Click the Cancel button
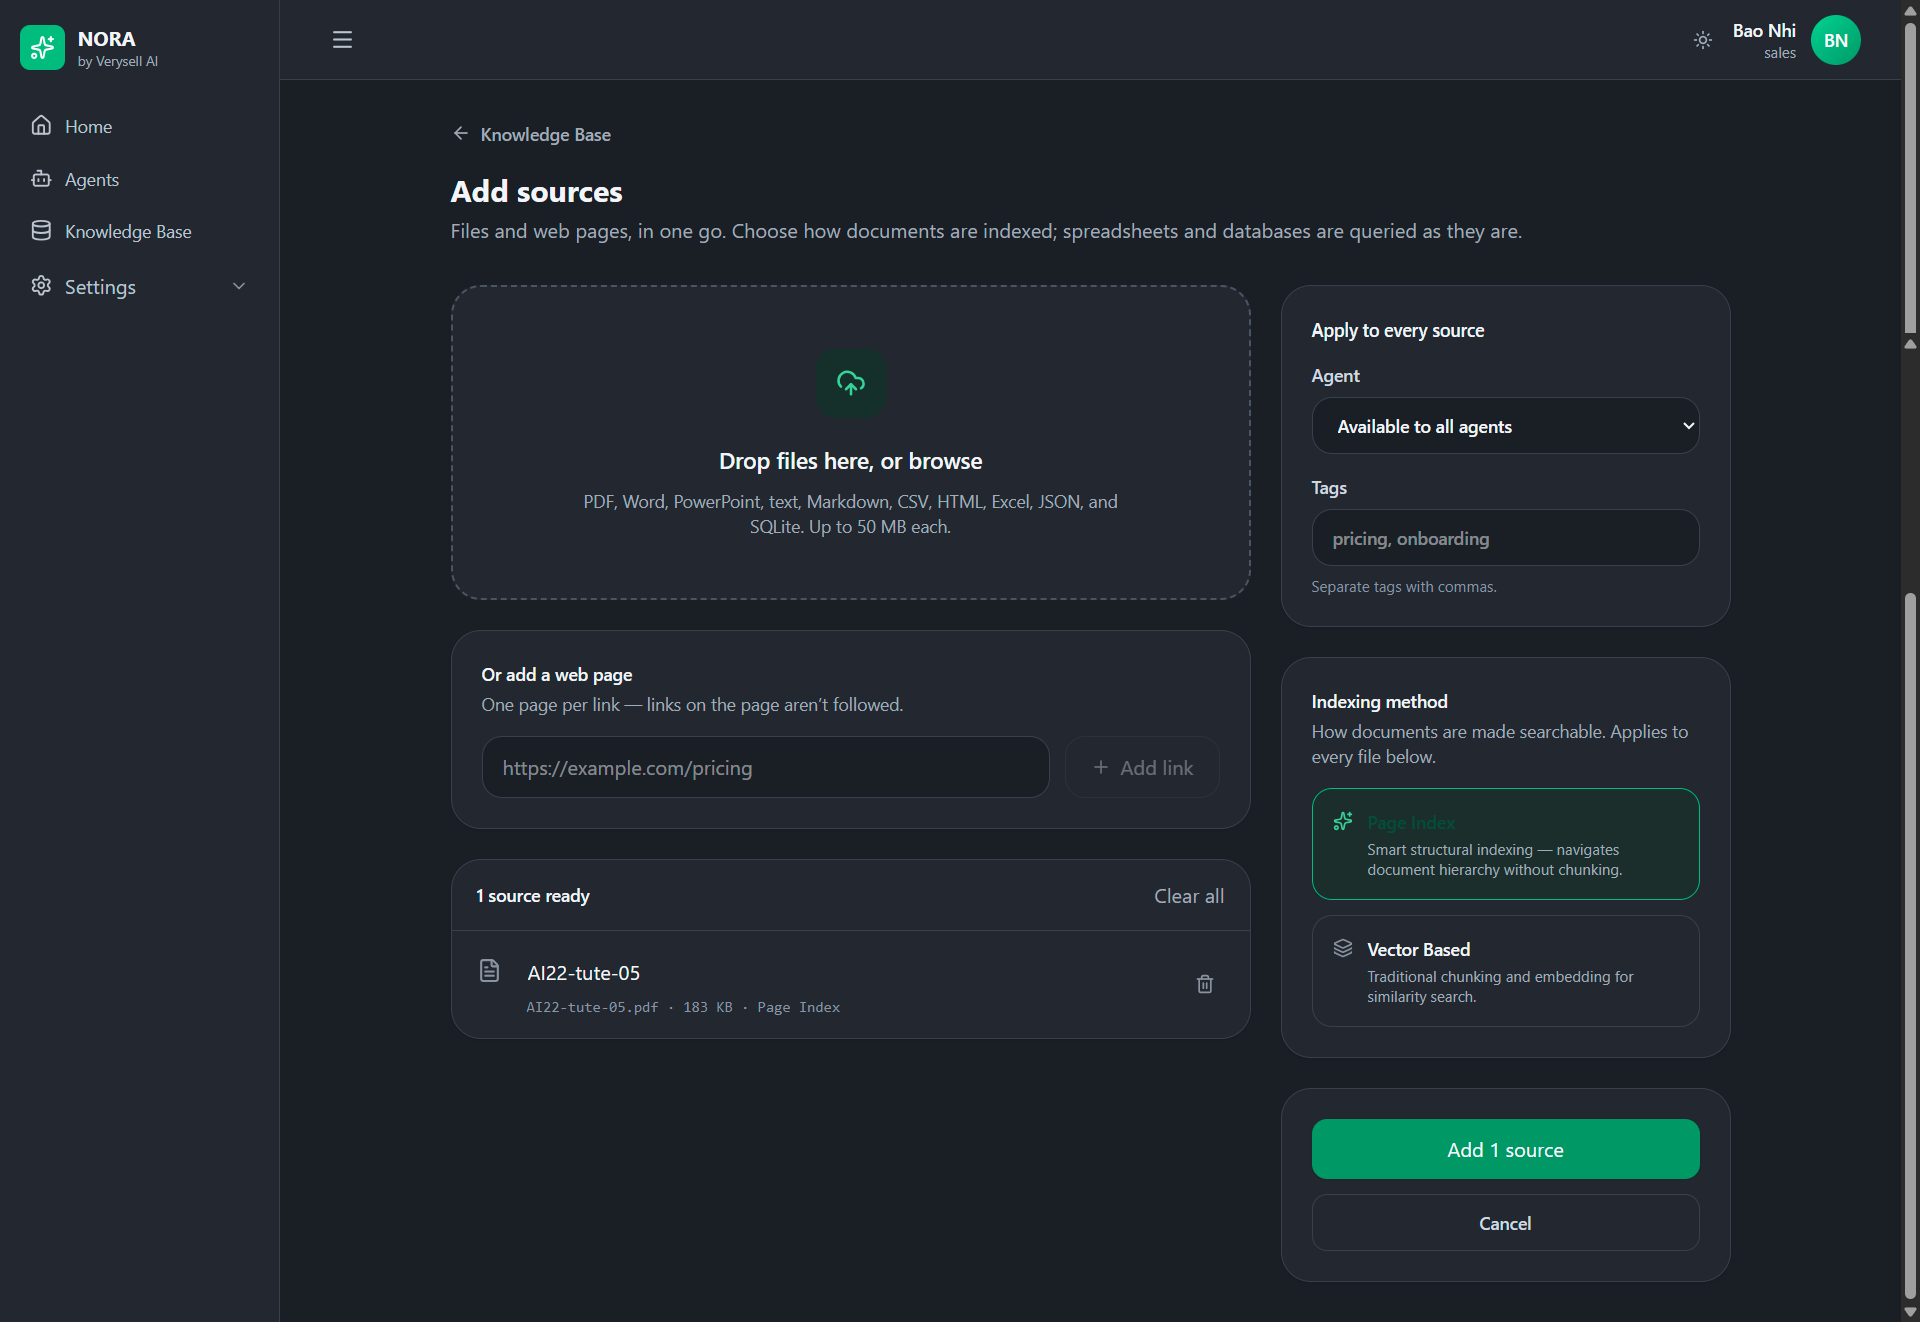Image resolution: width=1920 pixels, height=1322 pixels. [x=1505, y=1223]
